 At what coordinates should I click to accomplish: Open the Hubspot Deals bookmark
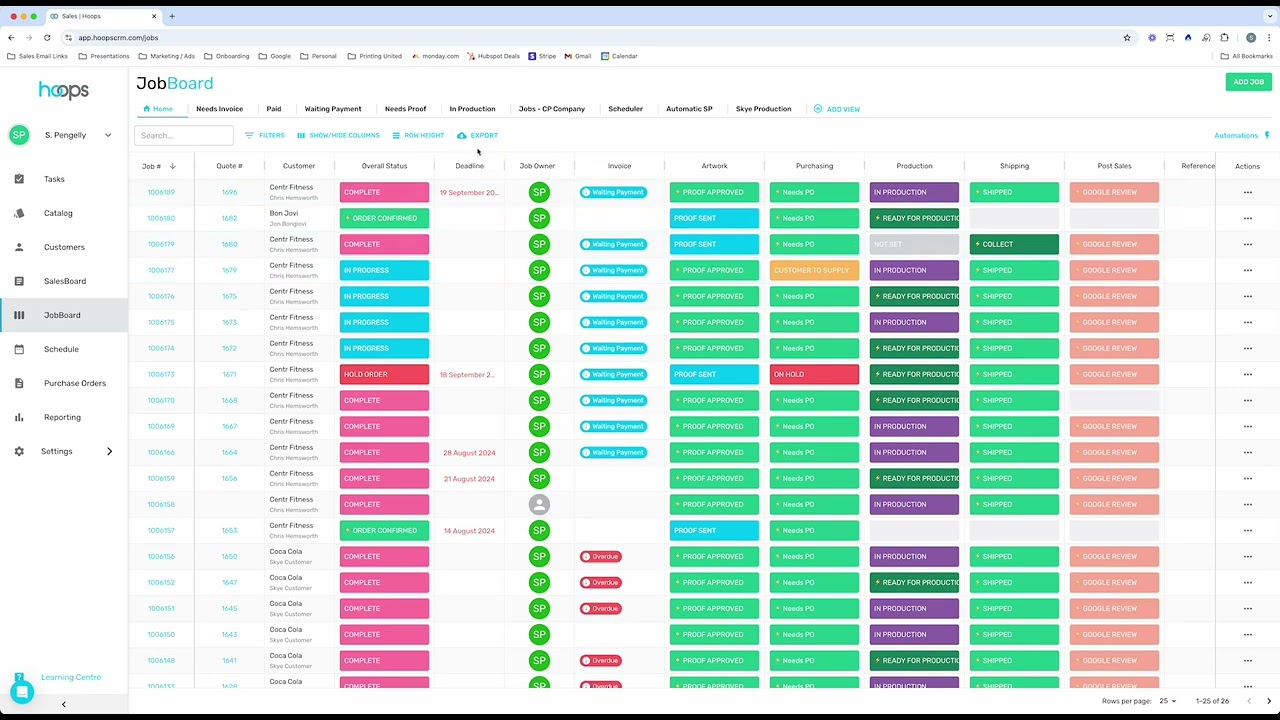pyautogui.click(x=493, y=56)
